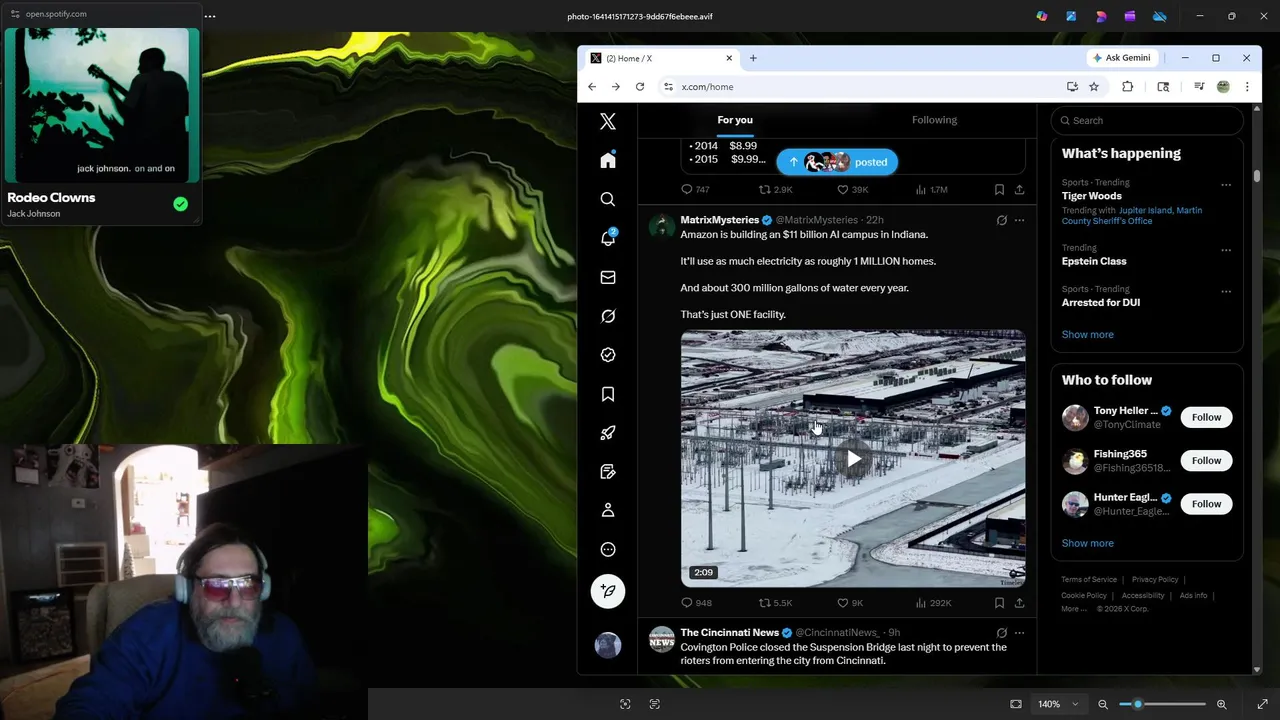Open Messages envelope icon

[608, 277]
